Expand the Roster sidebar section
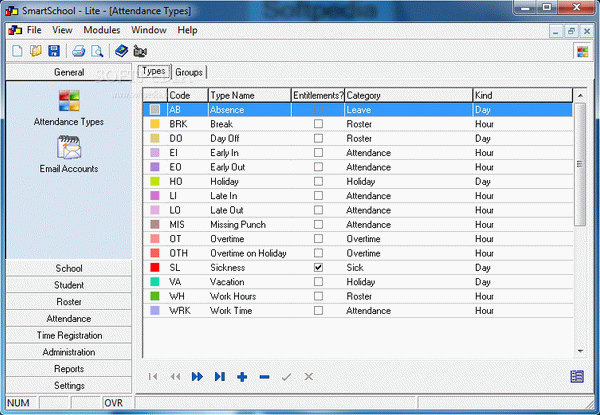Viewport: 600px width, 415px height. (x=69, y=302)
